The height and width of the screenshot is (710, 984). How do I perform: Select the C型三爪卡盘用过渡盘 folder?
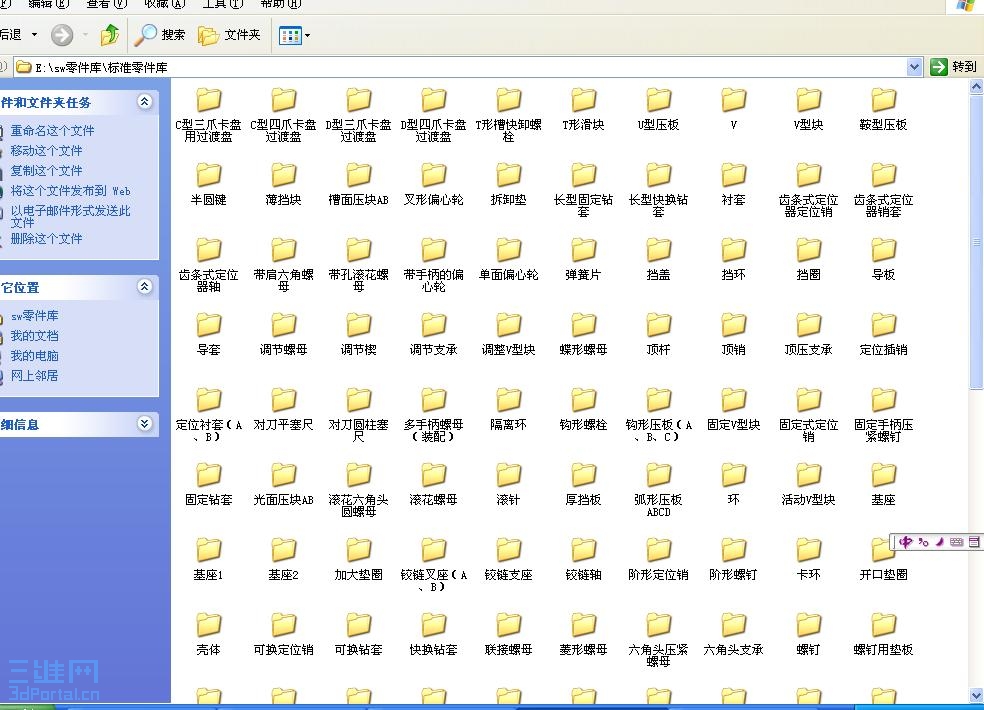[x=208, y=115]
